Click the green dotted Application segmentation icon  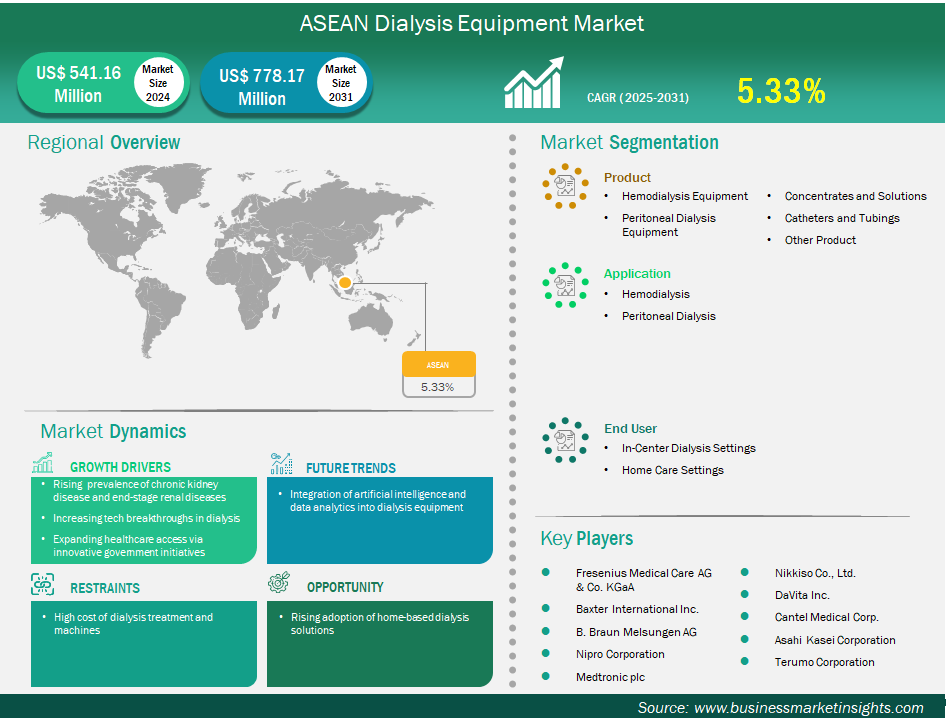tap(565, 285)
